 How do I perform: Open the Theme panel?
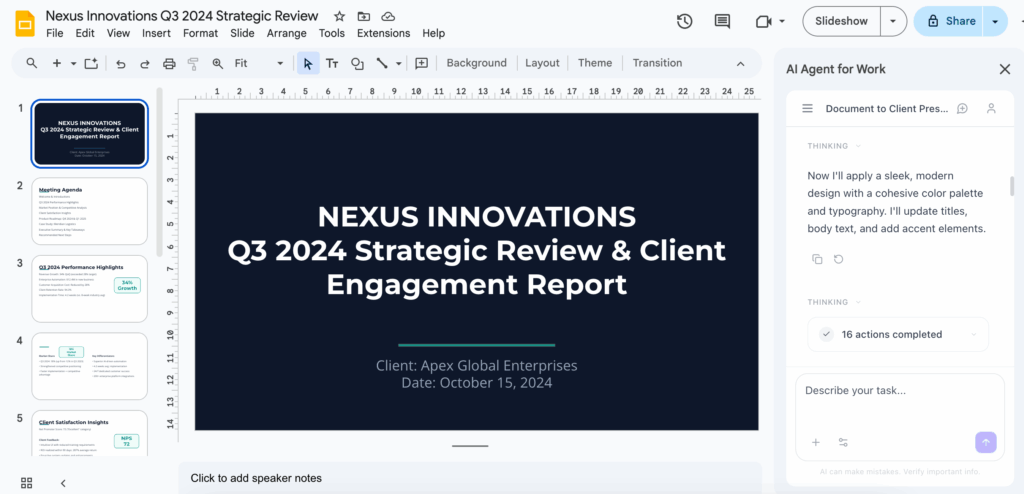(x=595, y=63)
